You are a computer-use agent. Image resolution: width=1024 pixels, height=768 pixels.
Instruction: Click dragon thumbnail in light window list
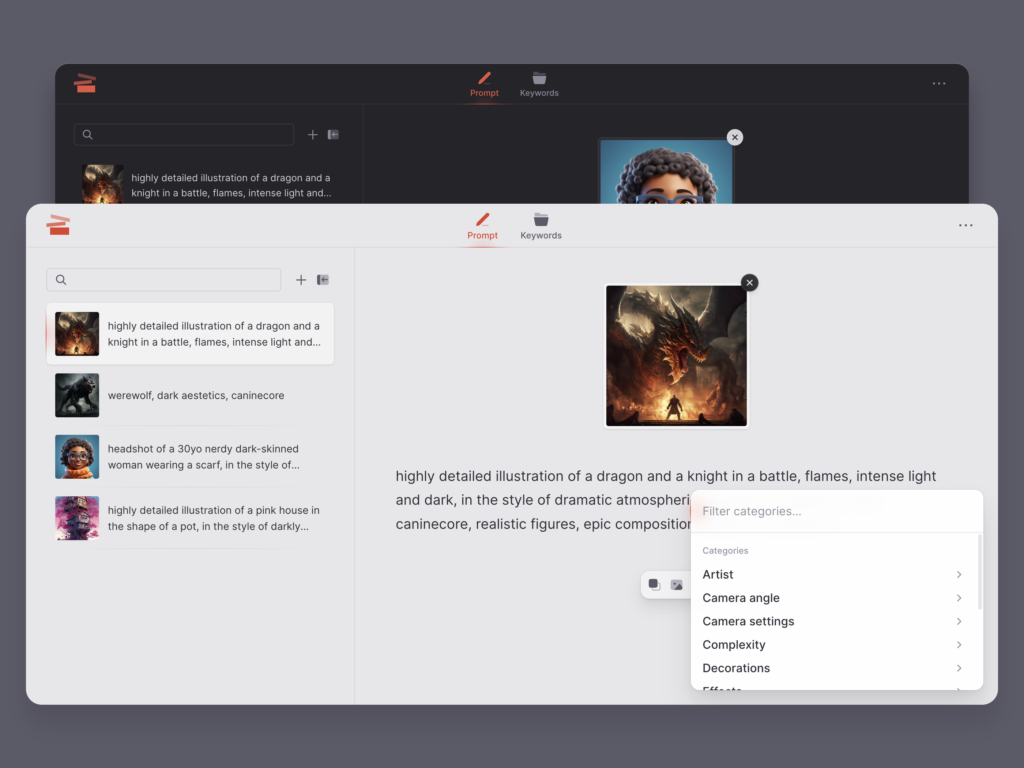[x=77, y=334]
